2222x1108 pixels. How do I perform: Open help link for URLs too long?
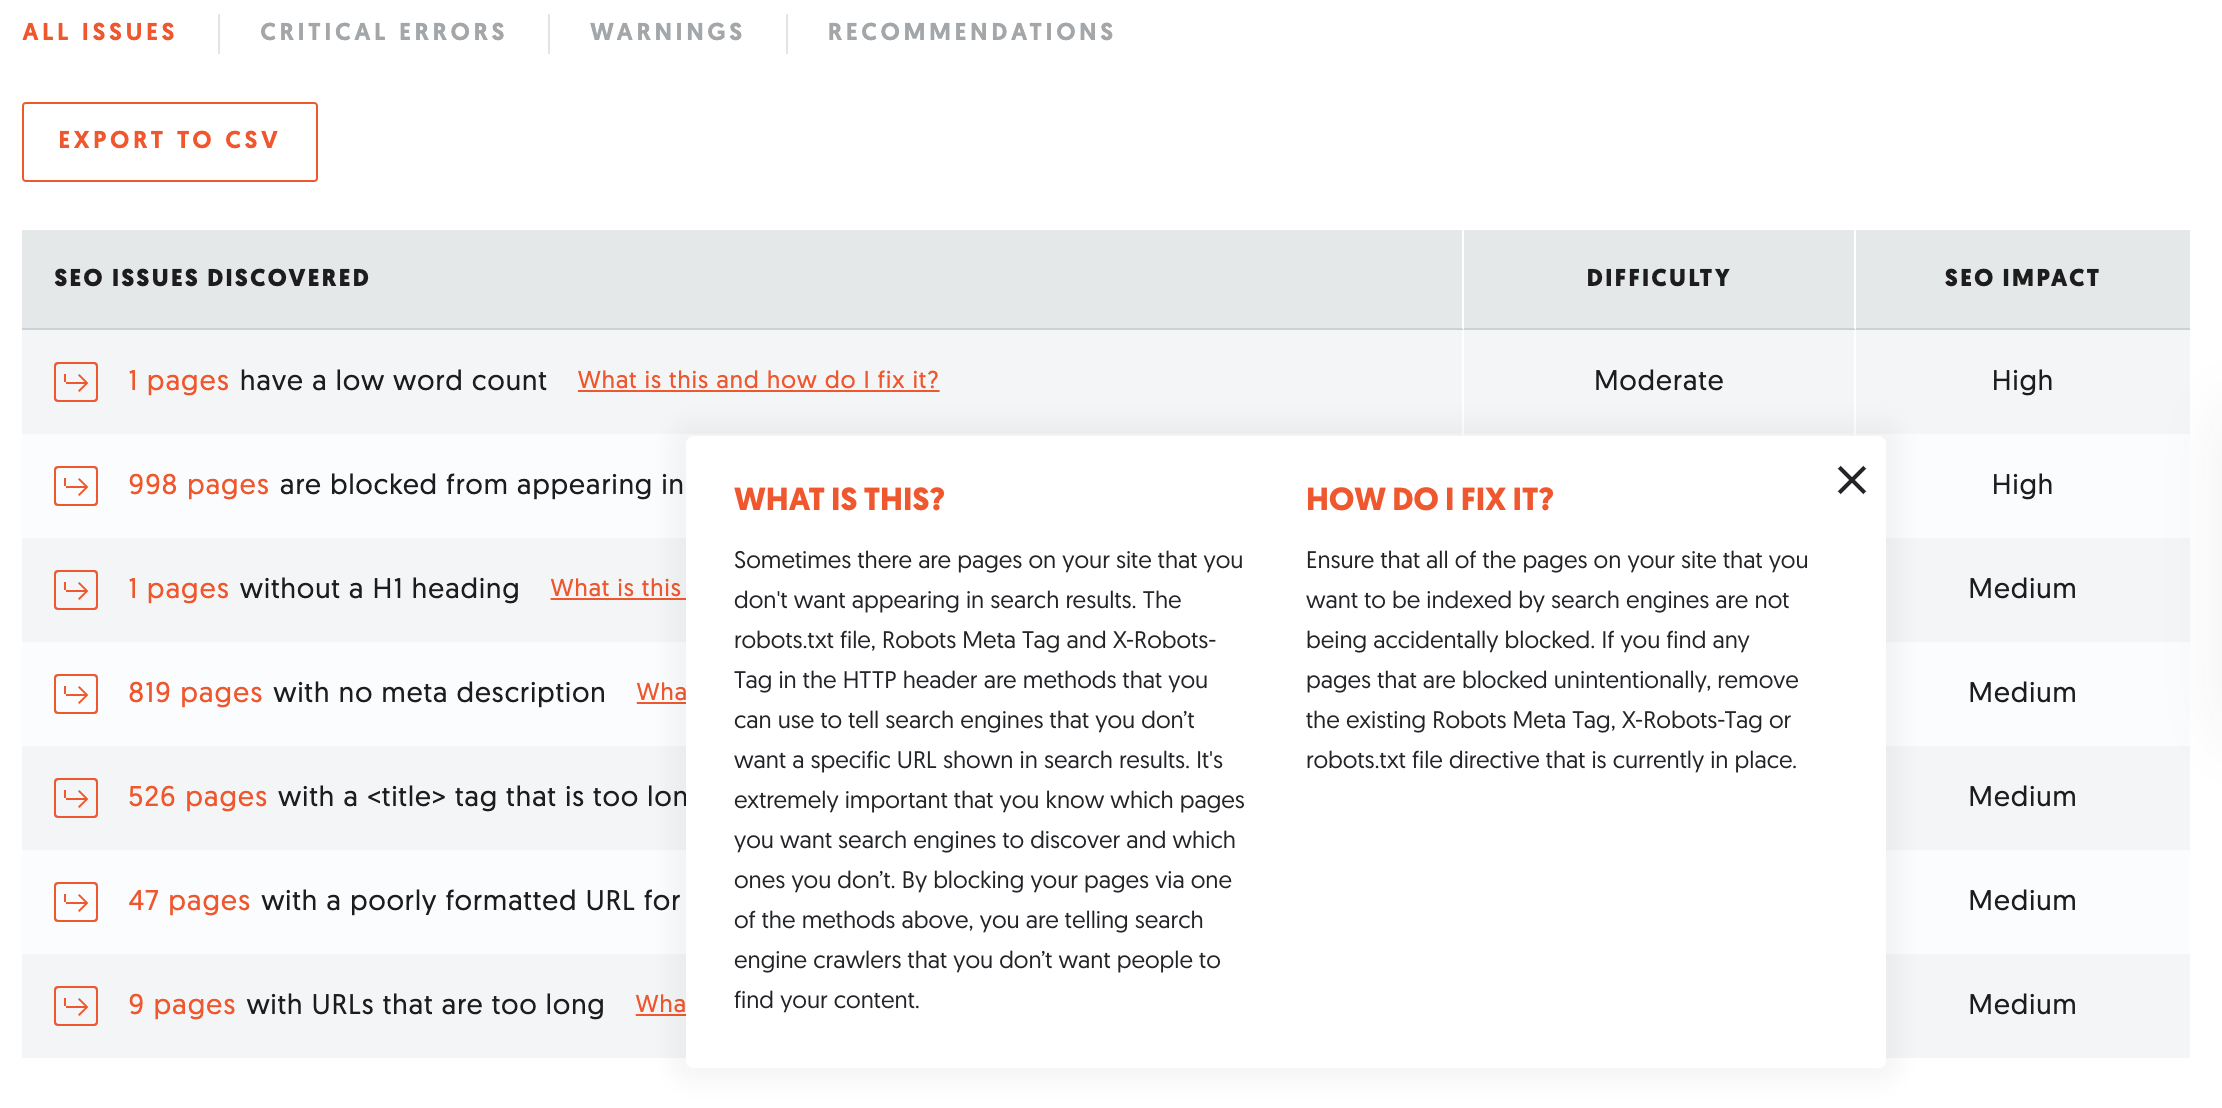coord(660,1004)
